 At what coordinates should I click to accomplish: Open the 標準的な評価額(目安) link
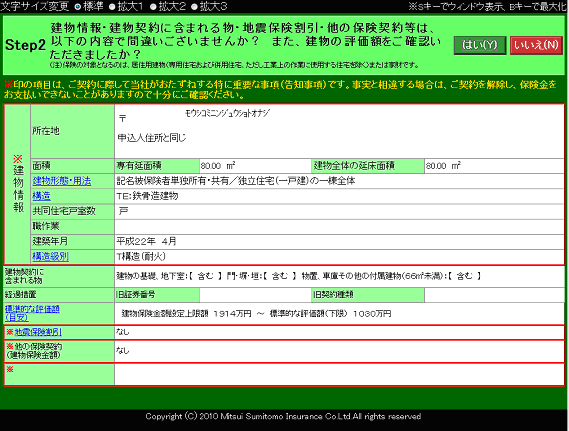click(x=32, y=313)
